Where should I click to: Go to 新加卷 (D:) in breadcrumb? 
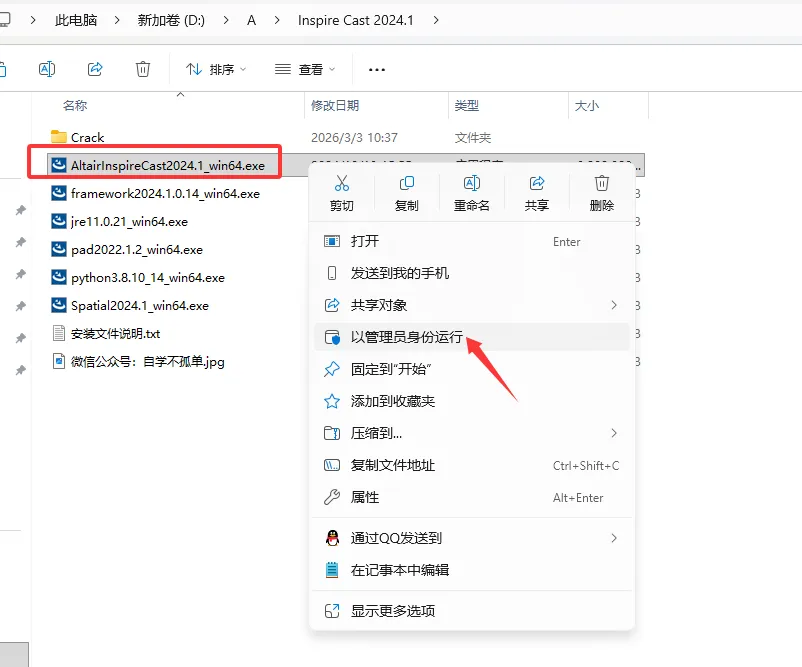point(171,20)
